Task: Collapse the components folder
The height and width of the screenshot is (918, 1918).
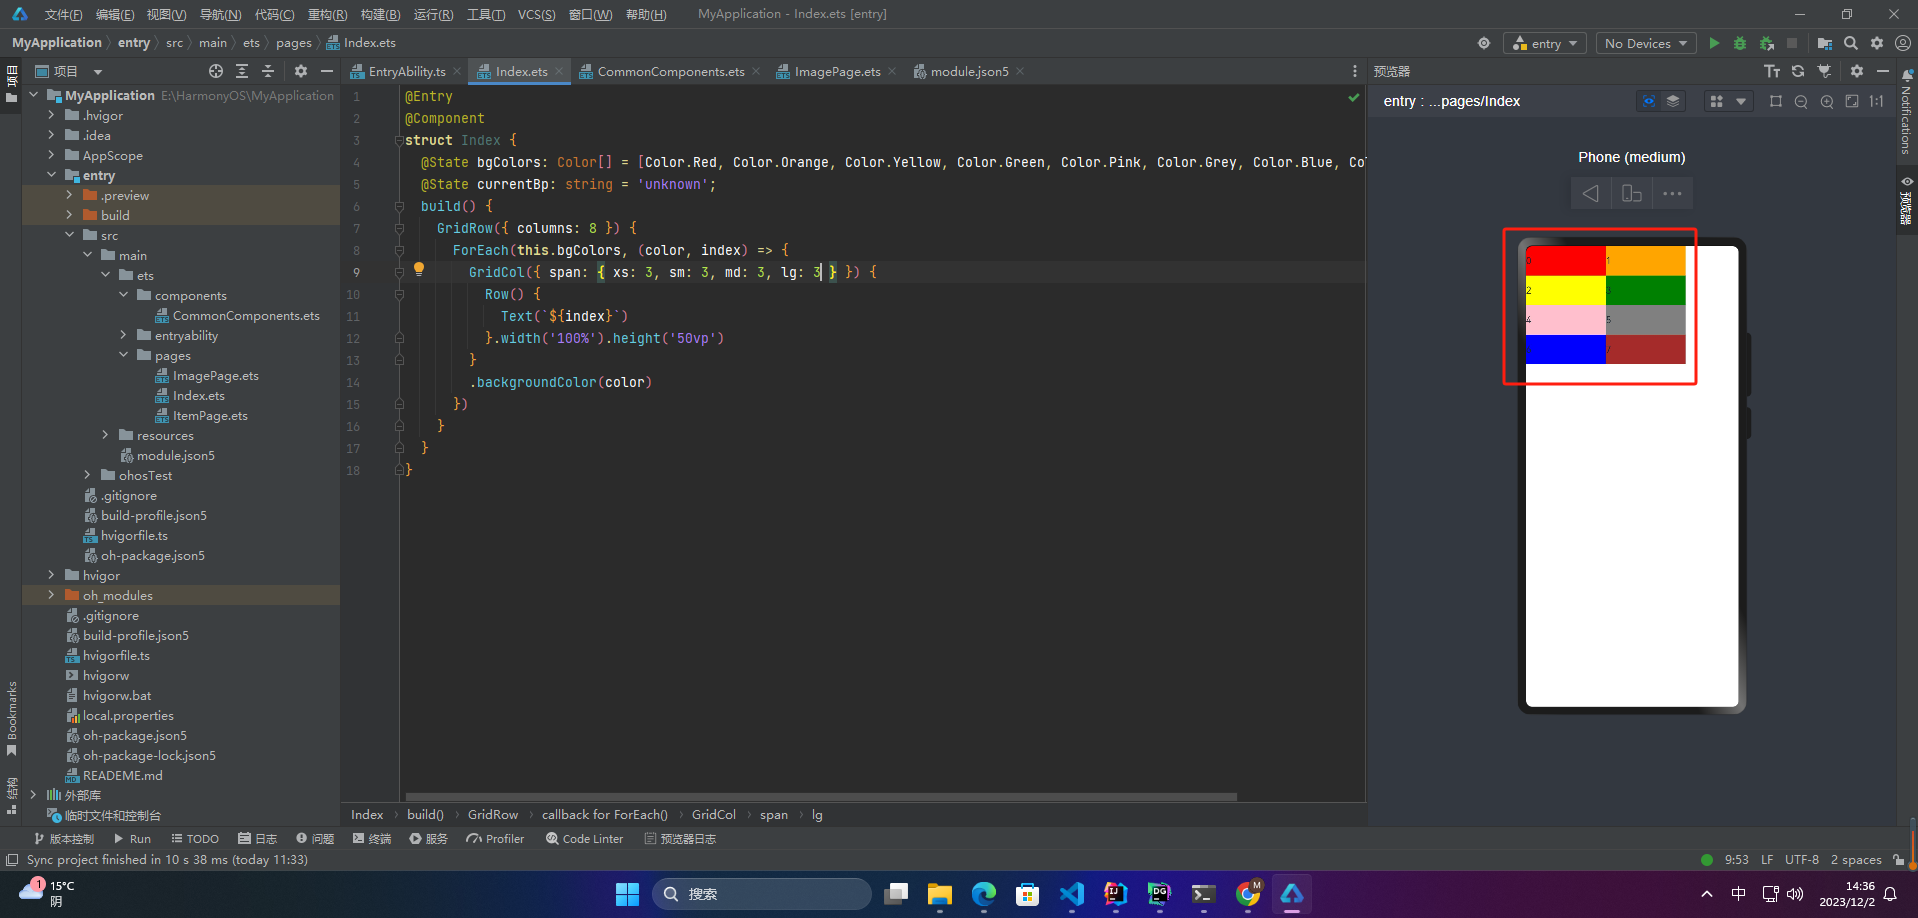Action: click(124, 295)
